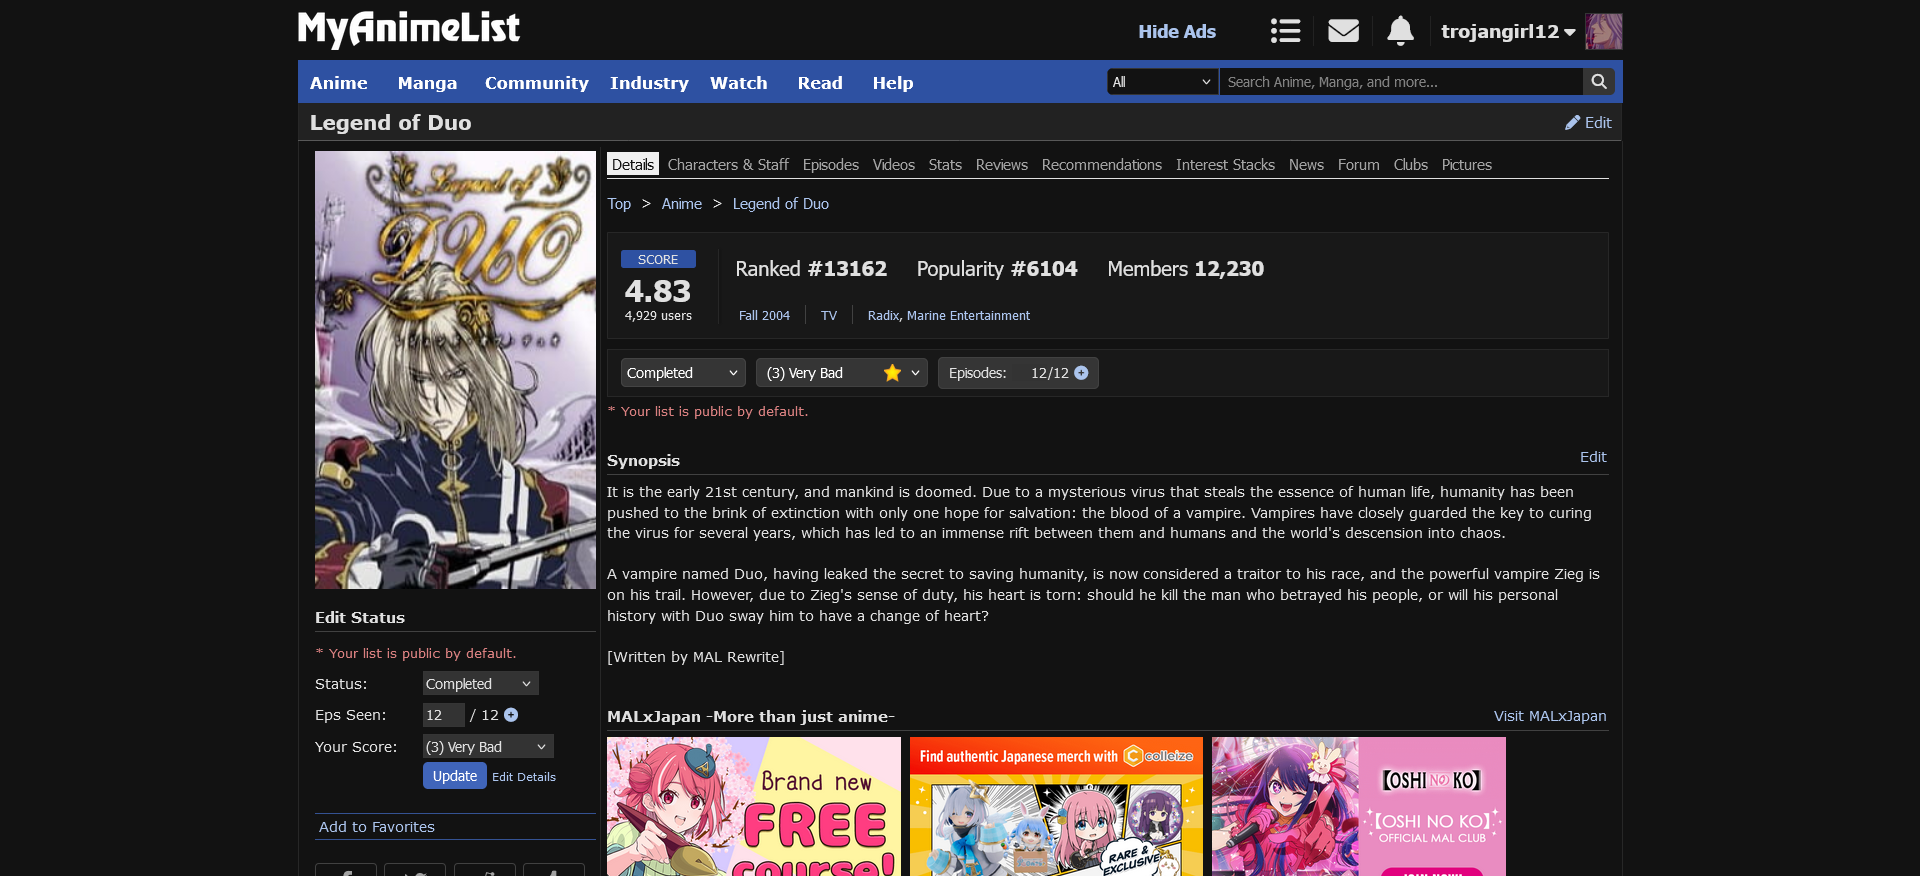Click the trojangirl12 profile avatar
Viewport: 1920px width, 876px height.
click(x=1603, y=31)
